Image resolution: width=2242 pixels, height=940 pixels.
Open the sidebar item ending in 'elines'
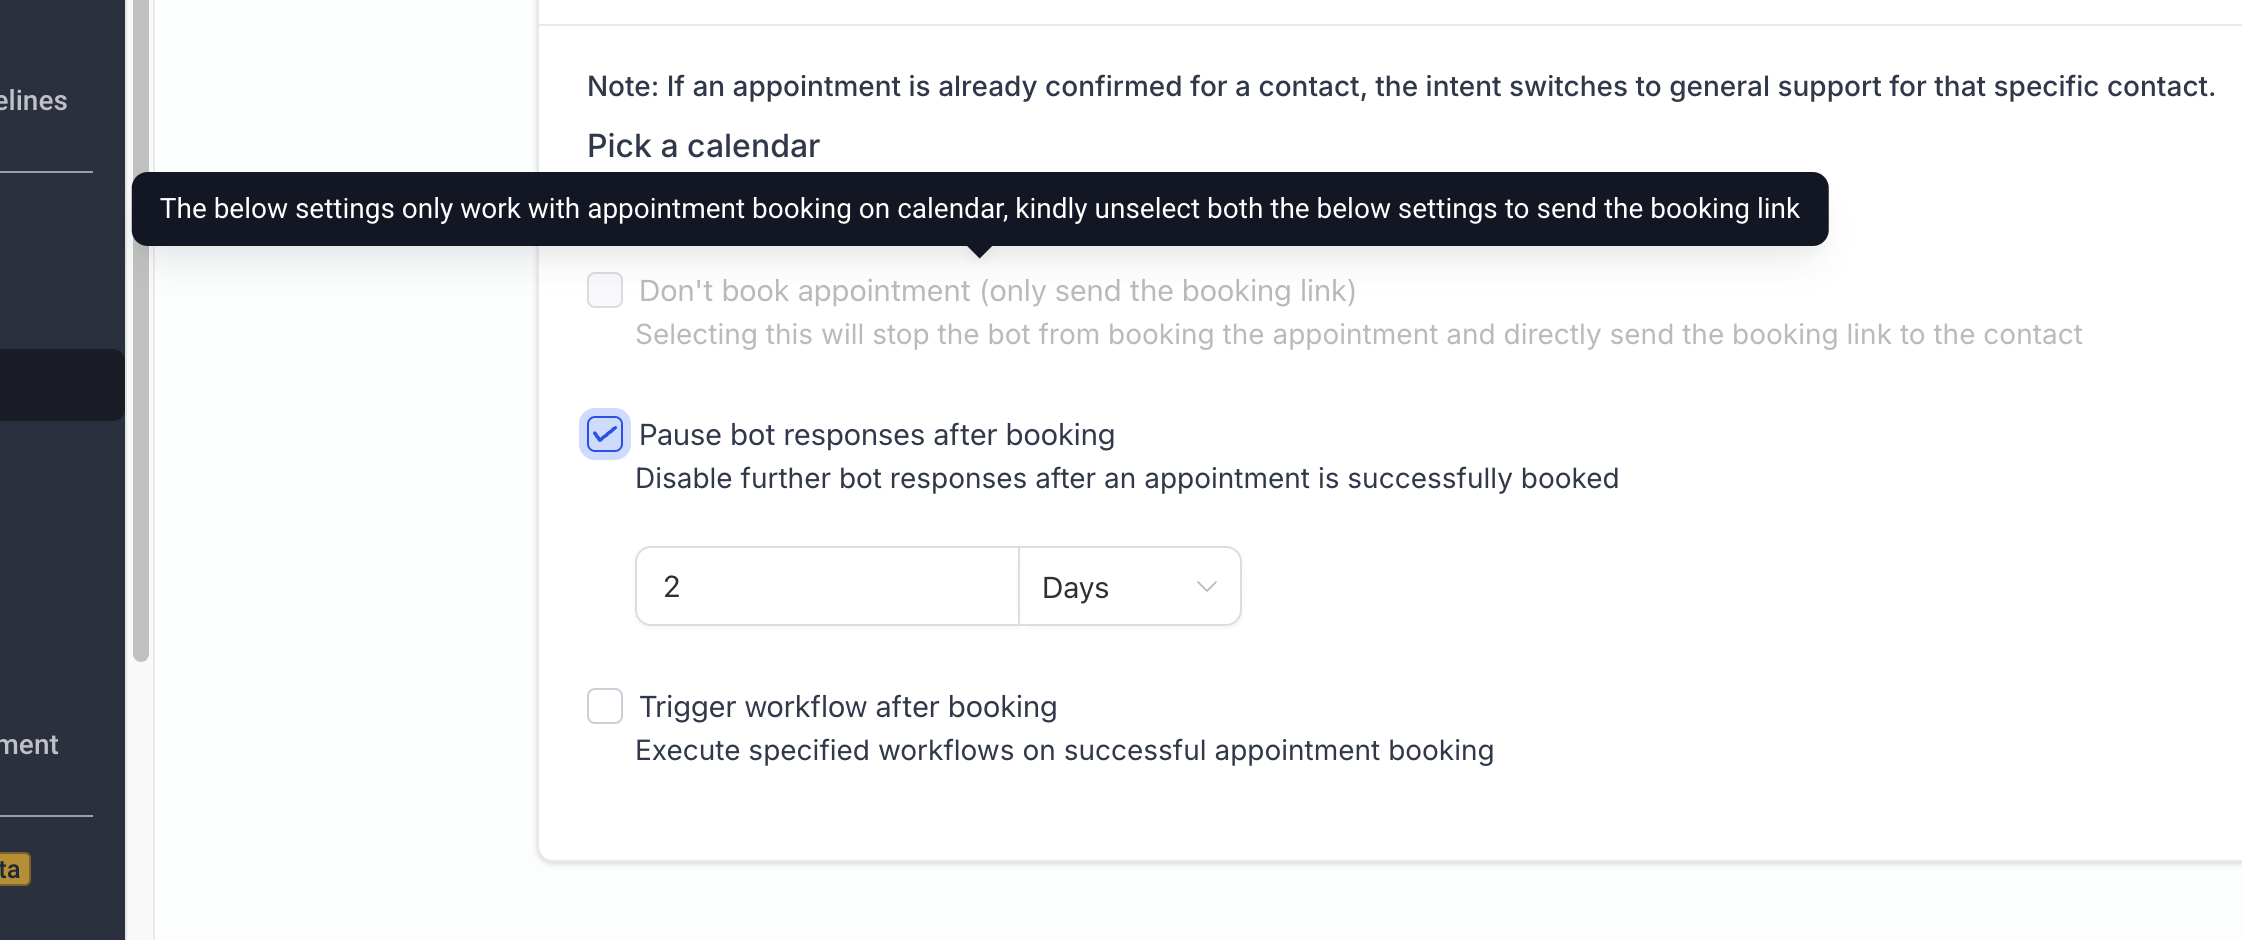(33, 101)
